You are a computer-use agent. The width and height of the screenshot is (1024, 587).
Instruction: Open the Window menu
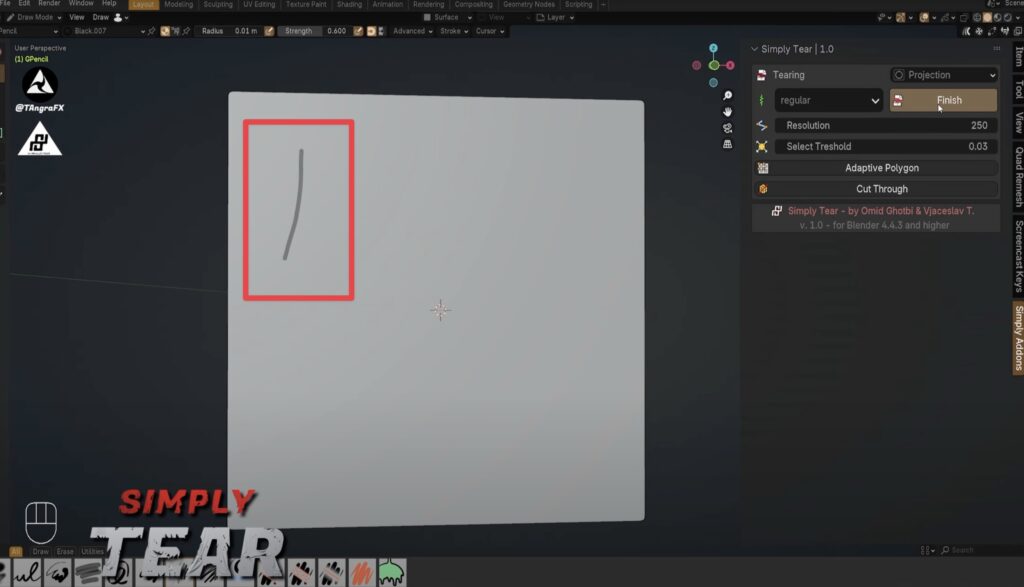[x=81, y=4]
